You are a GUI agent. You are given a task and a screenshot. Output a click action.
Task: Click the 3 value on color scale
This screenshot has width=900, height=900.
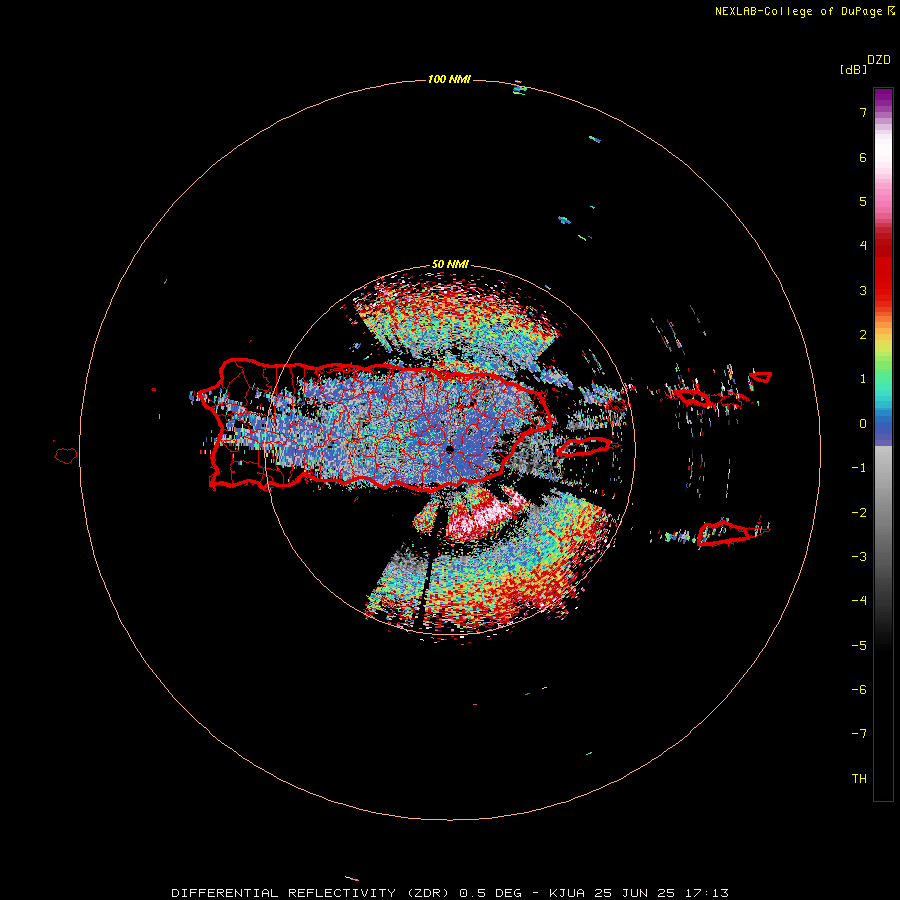pyautogui.click(x=863, y=290)
